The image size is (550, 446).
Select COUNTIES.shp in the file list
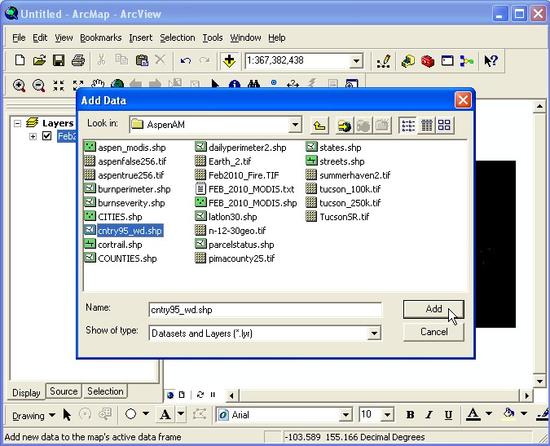tap(121, 258)
